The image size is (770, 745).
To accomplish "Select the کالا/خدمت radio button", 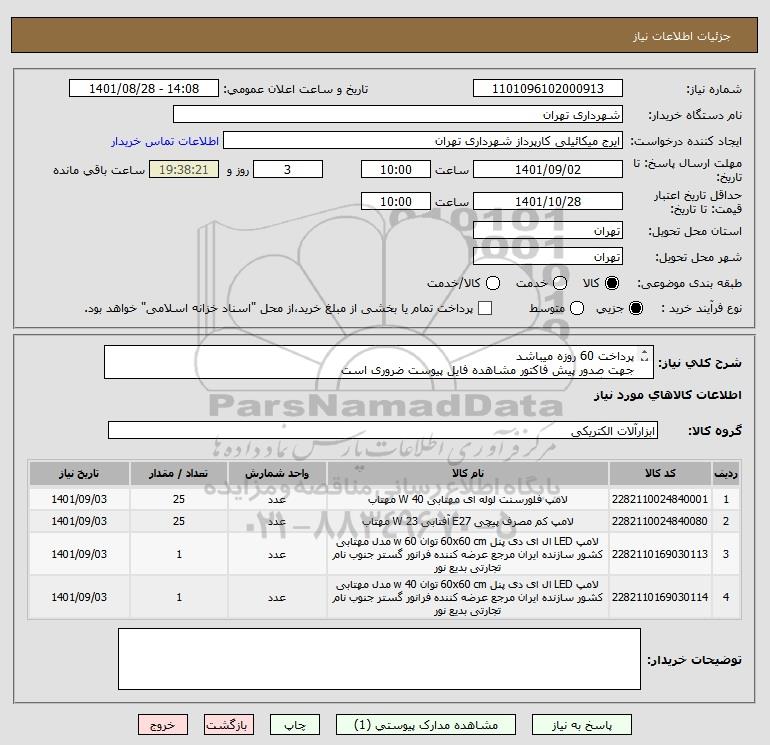I will pyautogui.click(x=493, y=283).
